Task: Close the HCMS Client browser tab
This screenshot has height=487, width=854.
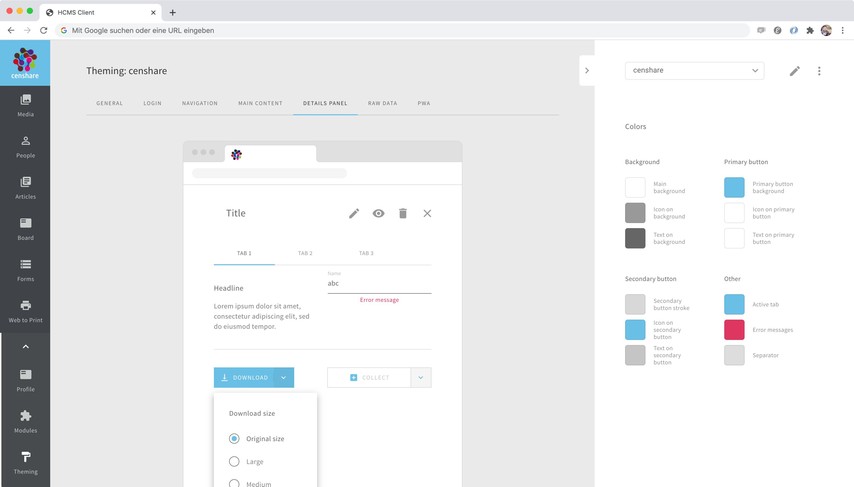Action: pyautogui.click(x=153, y=13)
